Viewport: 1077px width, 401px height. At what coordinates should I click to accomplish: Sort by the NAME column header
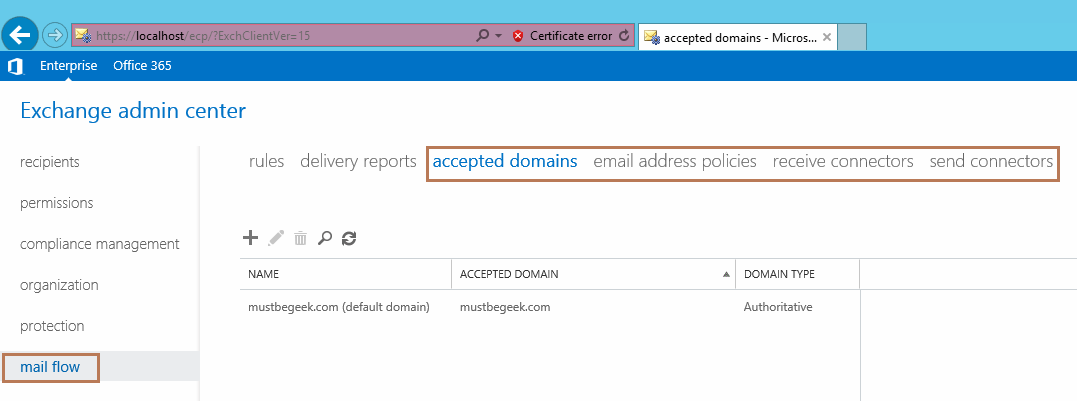(345, 274)
